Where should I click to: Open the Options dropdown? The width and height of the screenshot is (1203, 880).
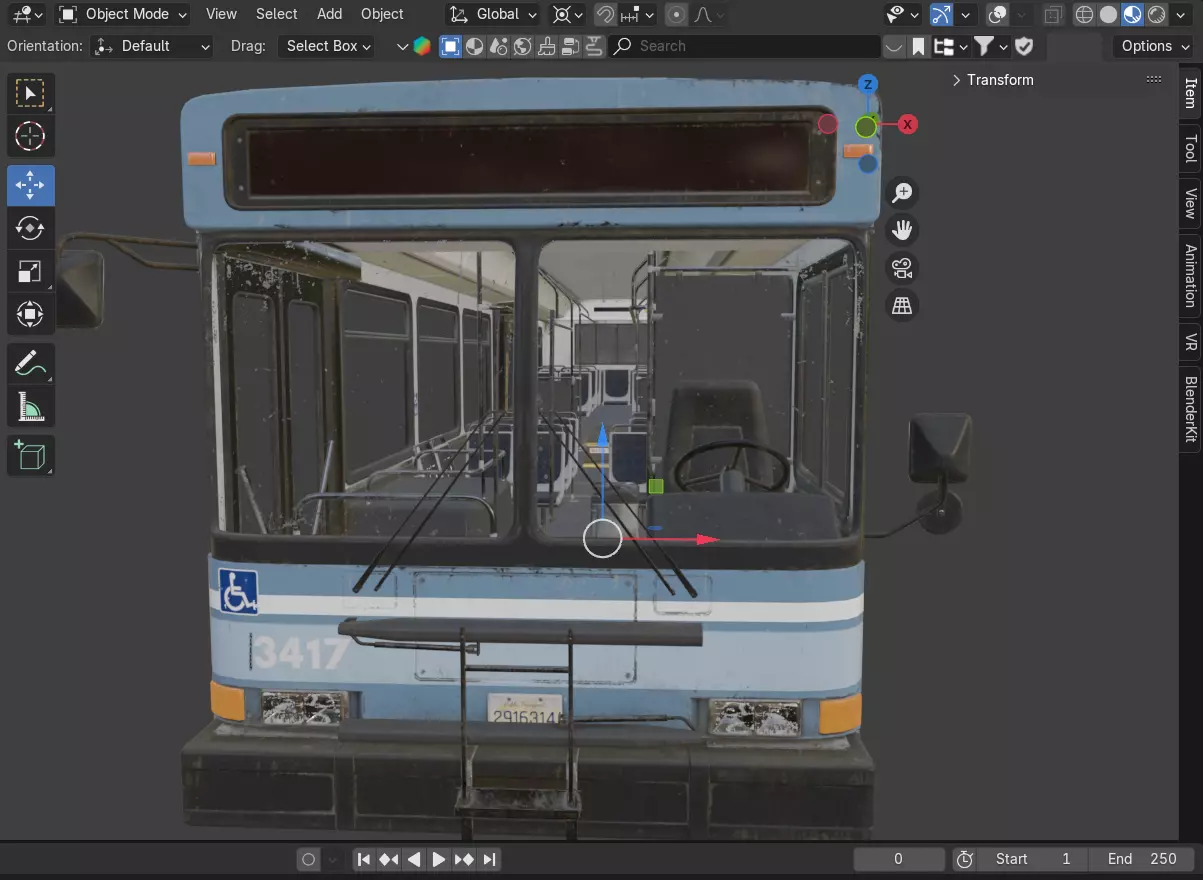pyautogui.click(x=1153, y=46)
